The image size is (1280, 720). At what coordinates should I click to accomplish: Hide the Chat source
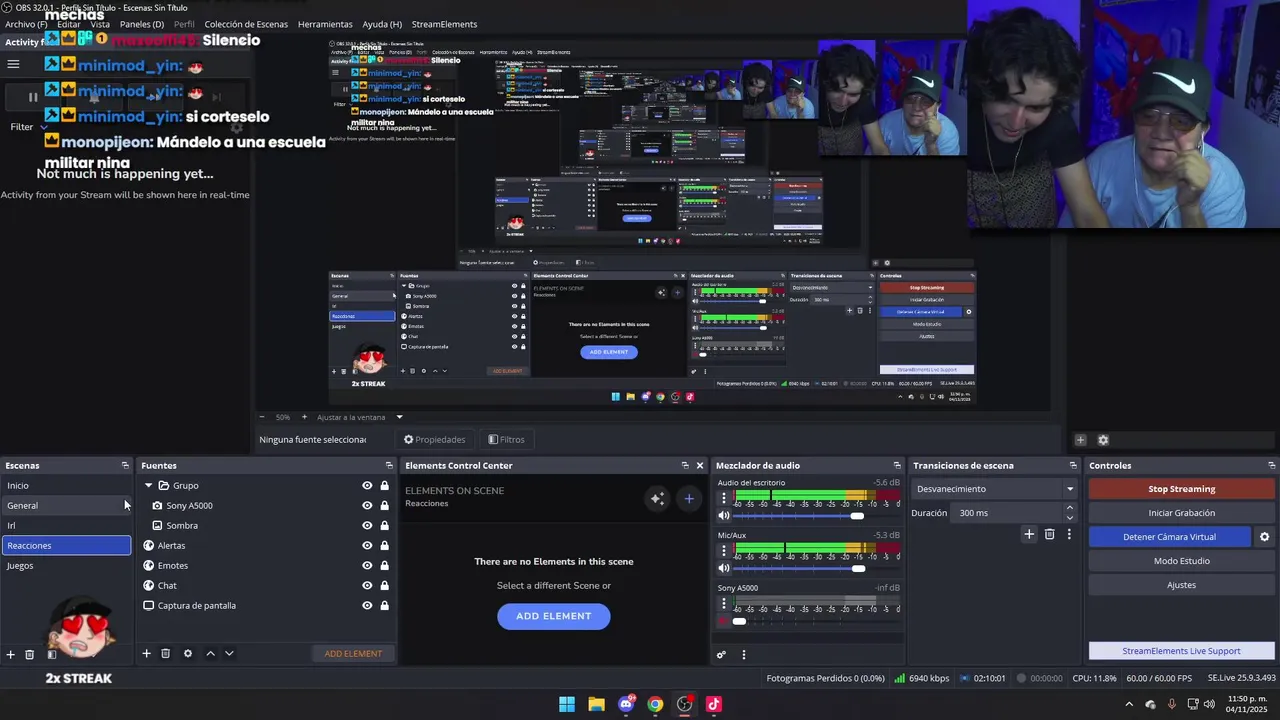367,586
